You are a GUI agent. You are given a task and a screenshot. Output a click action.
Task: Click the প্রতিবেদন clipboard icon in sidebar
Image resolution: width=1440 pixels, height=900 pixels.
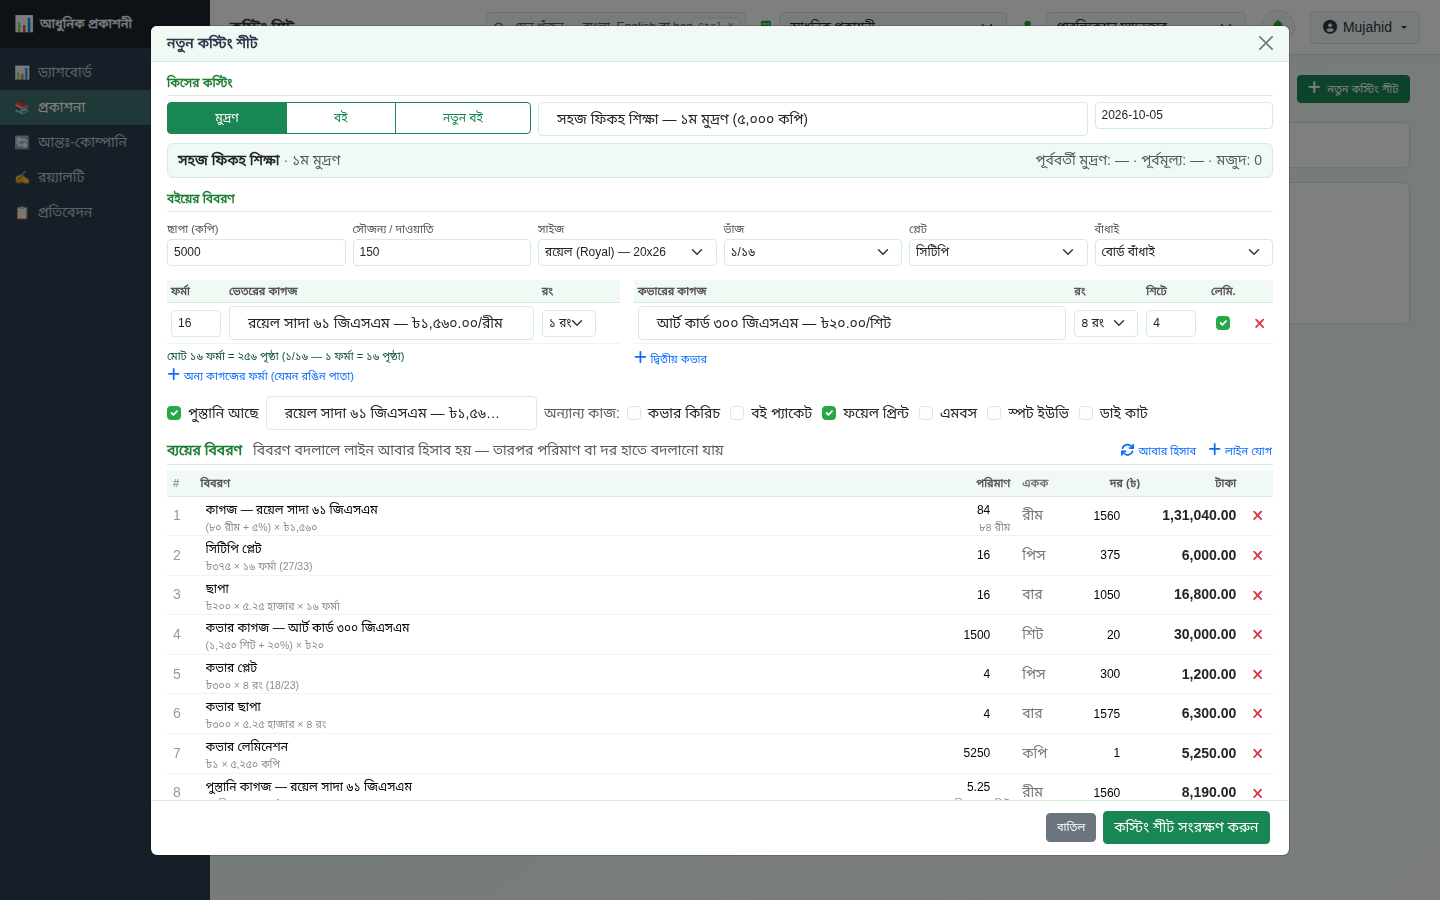22,212
